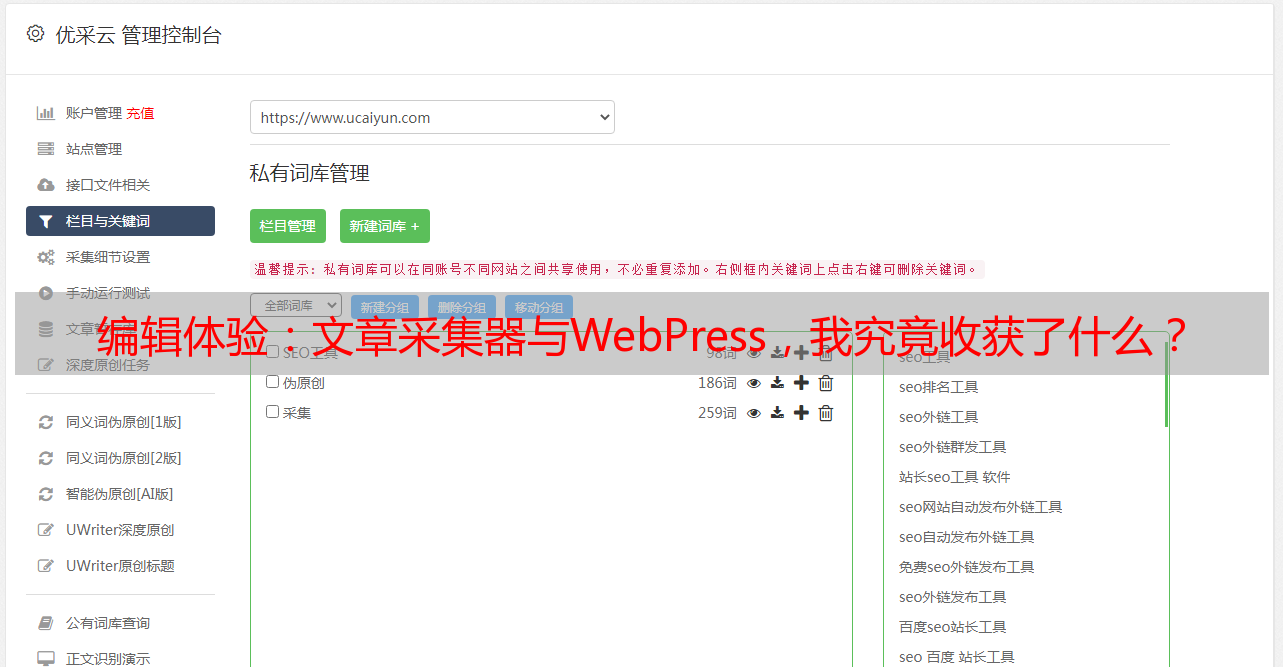Select keyword seo 百度 站长工具
1283x667 pixels.
956,657
